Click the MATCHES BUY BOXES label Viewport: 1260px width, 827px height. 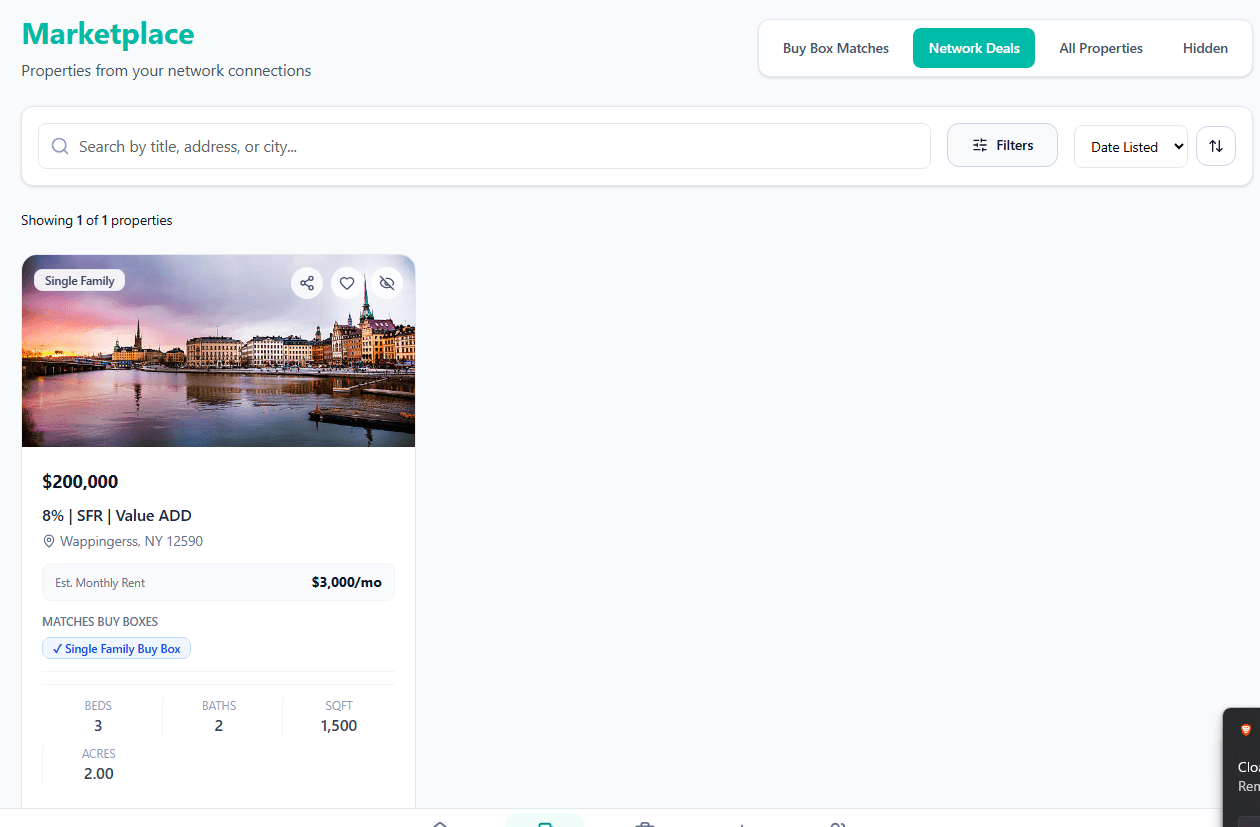(100, 622)
